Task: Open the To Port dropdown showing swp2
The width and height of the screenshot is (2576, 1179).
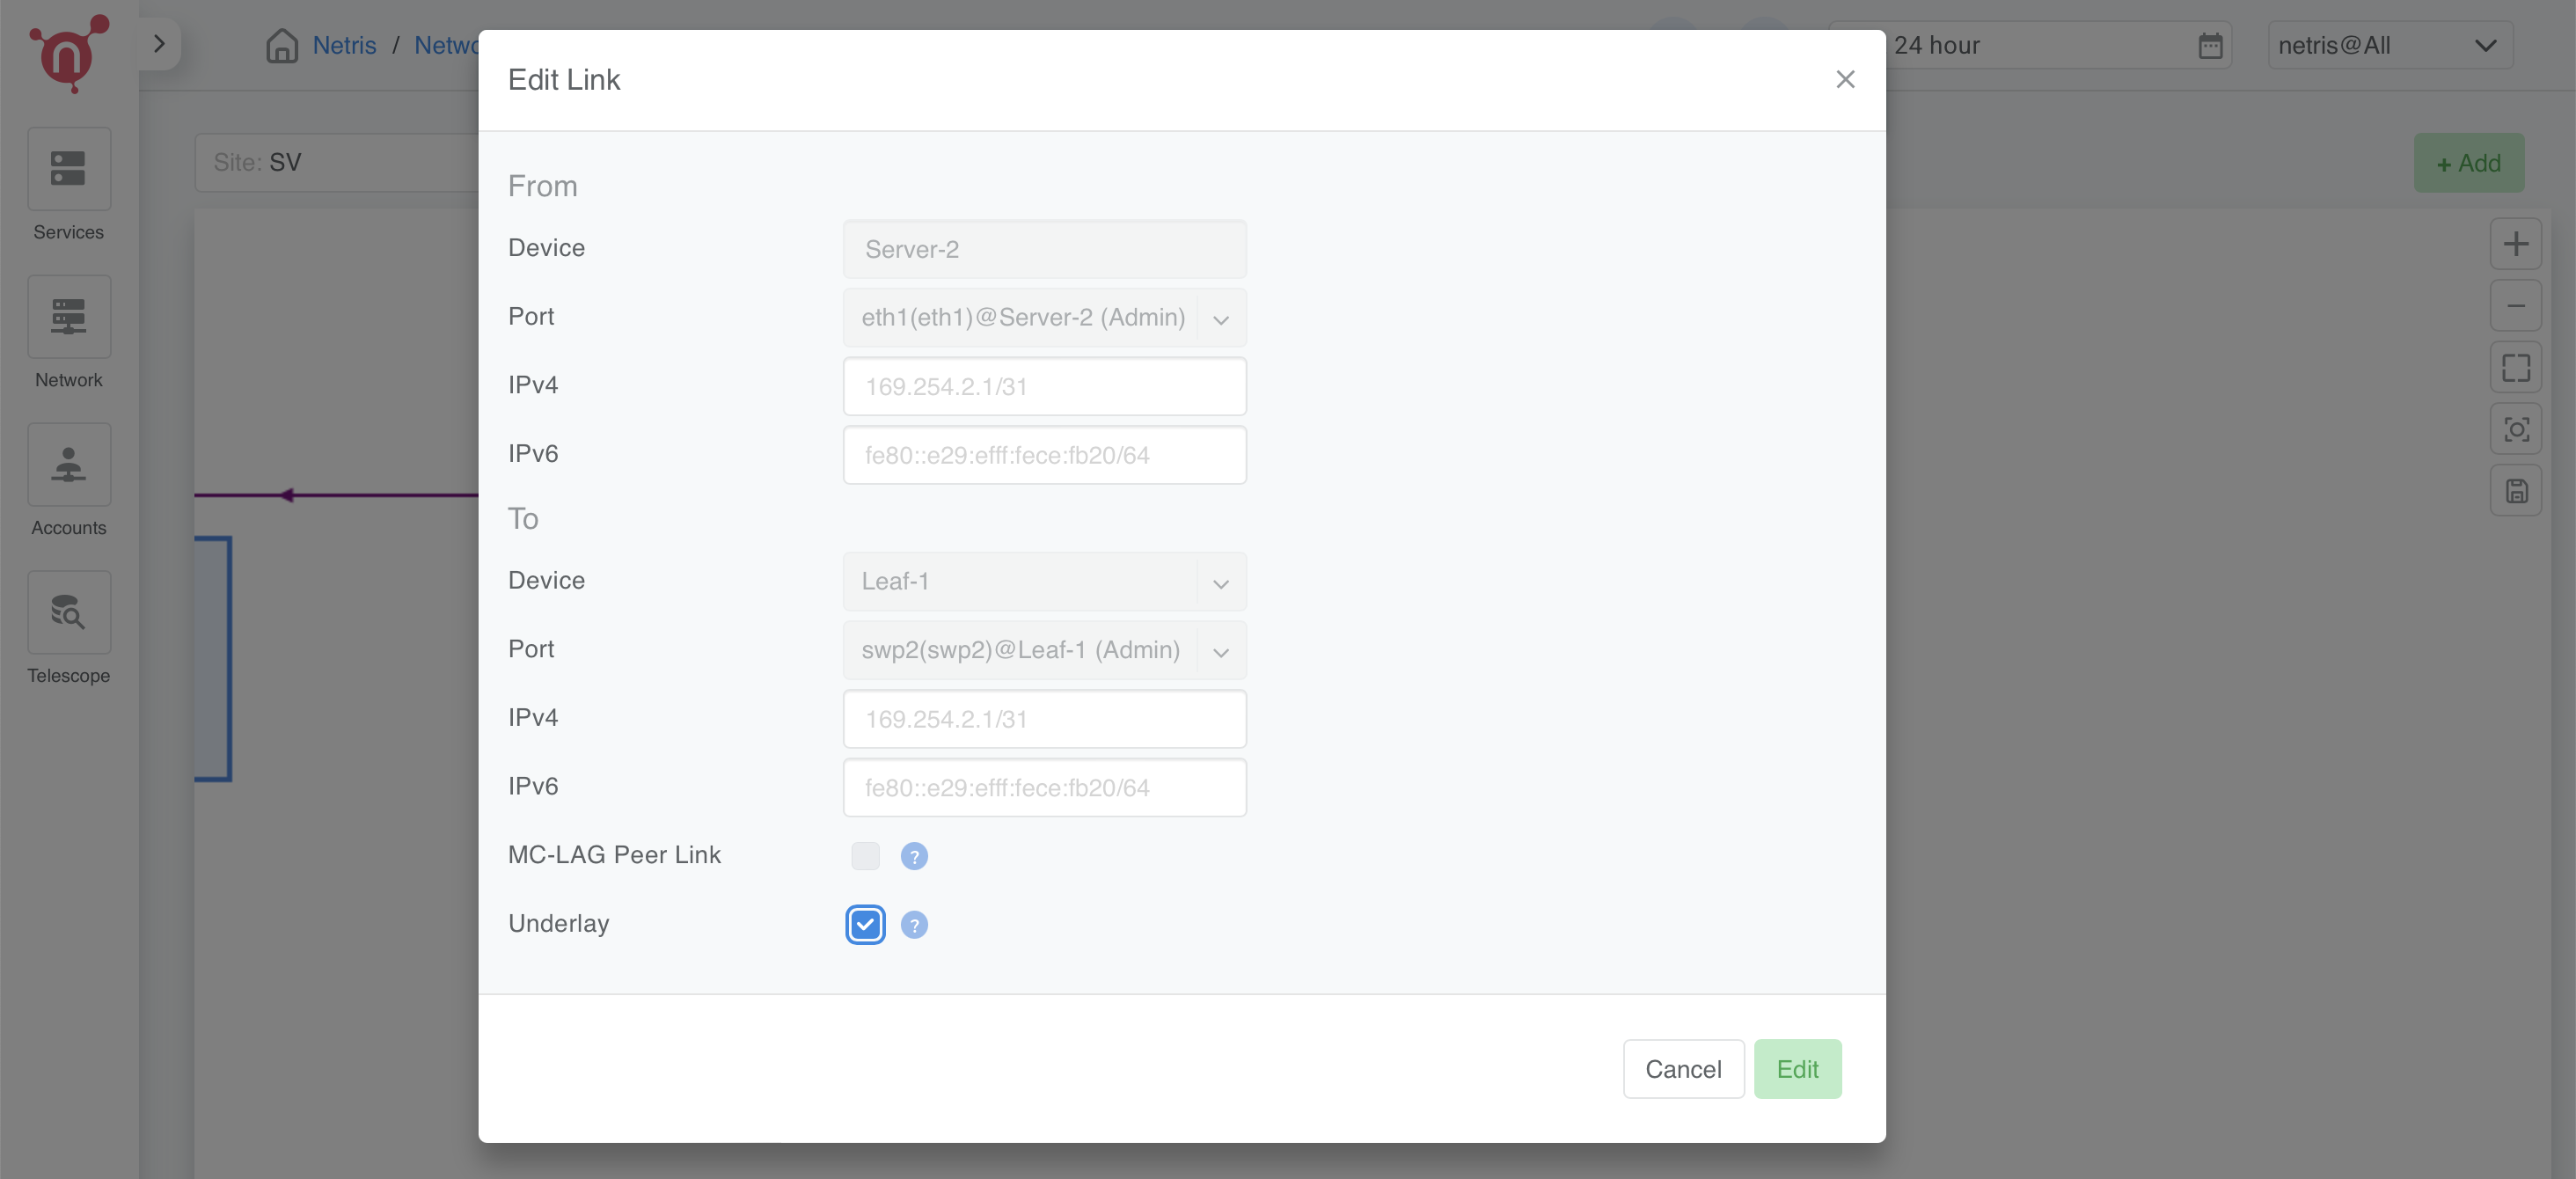Action: tap(1221, 651)
